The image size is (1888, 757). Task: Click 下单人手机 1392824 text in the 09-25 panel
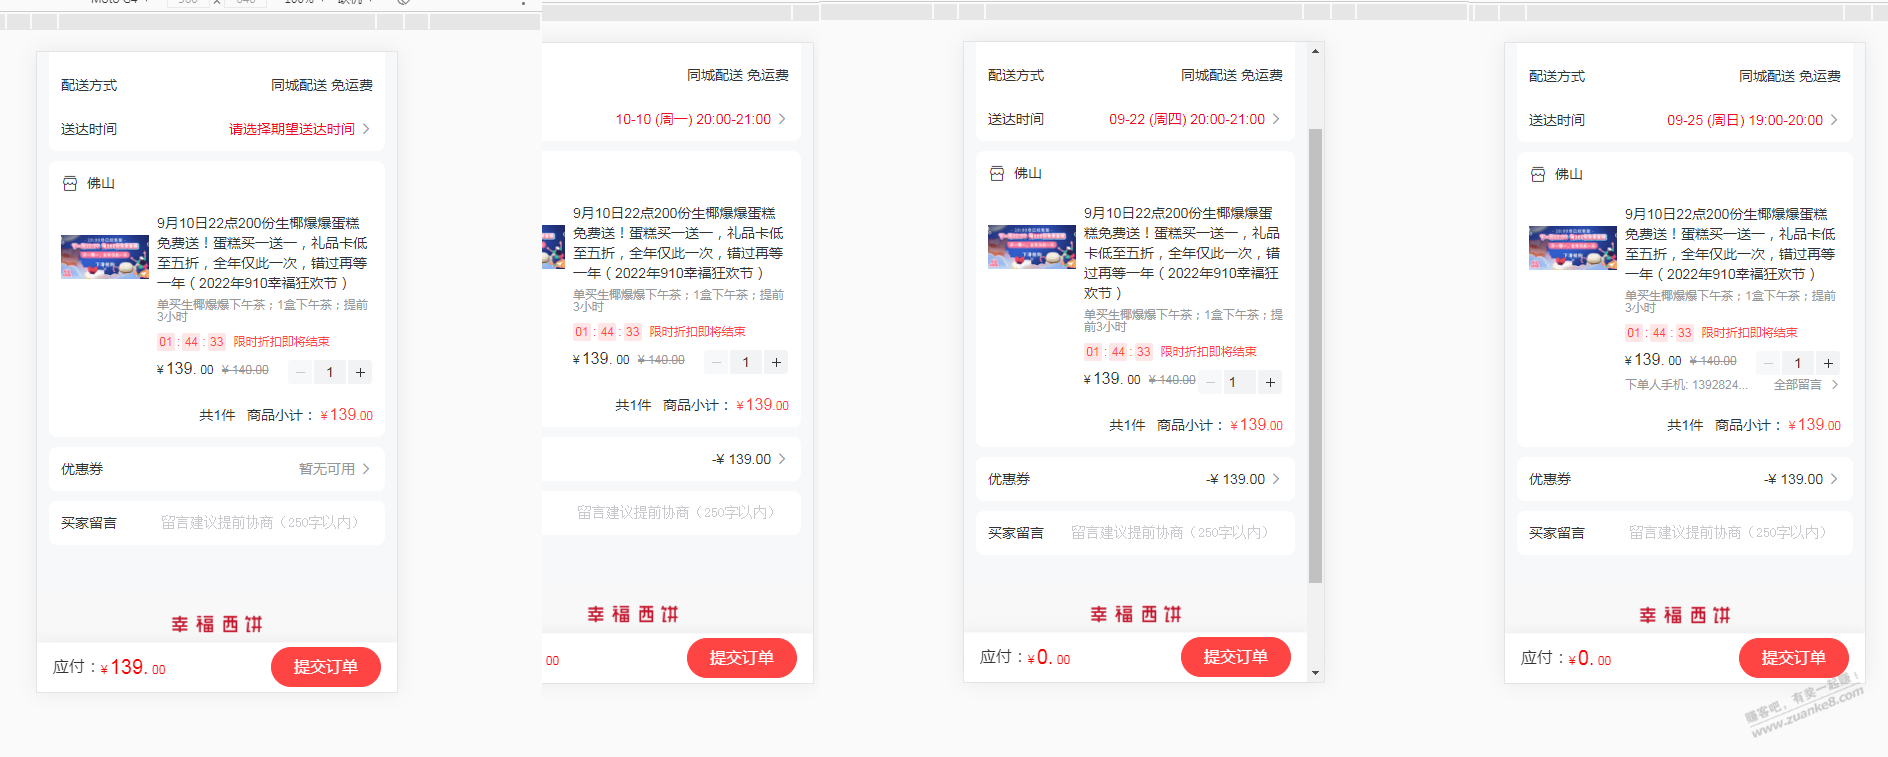point(1687,385)
